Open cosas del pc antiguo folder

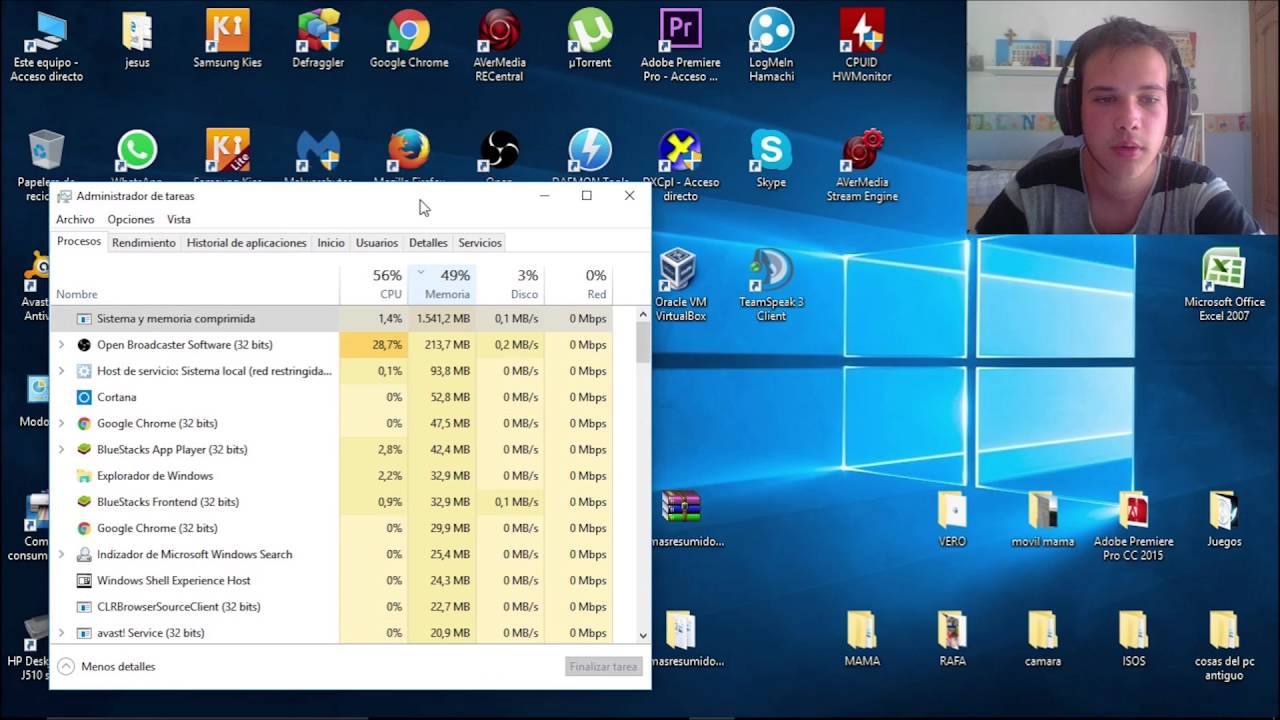[1224, 646]
